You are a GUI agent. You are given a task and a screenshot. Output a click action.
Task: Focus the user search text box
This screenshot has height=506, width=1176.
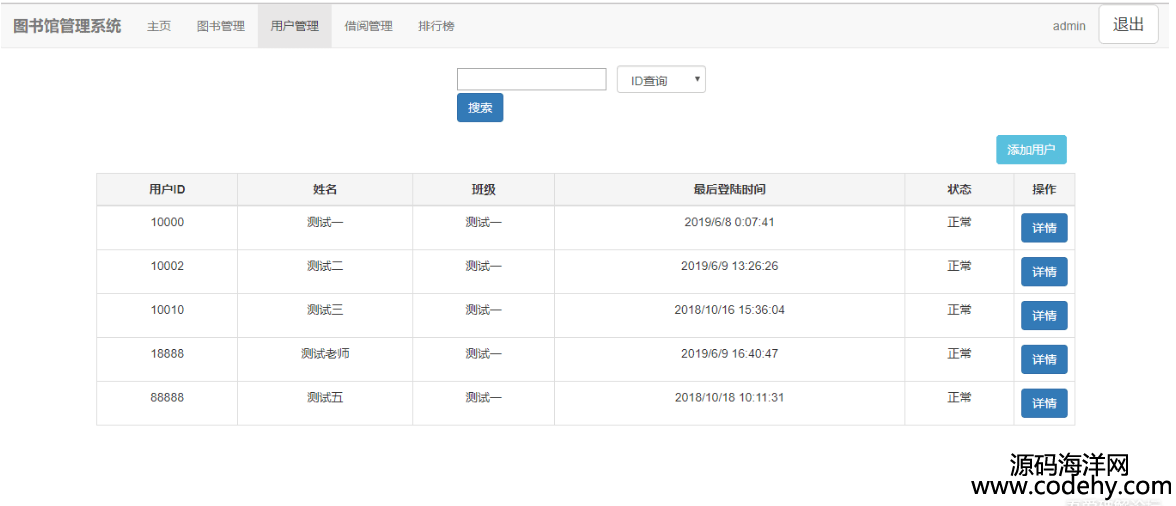(x=531, y=80)
